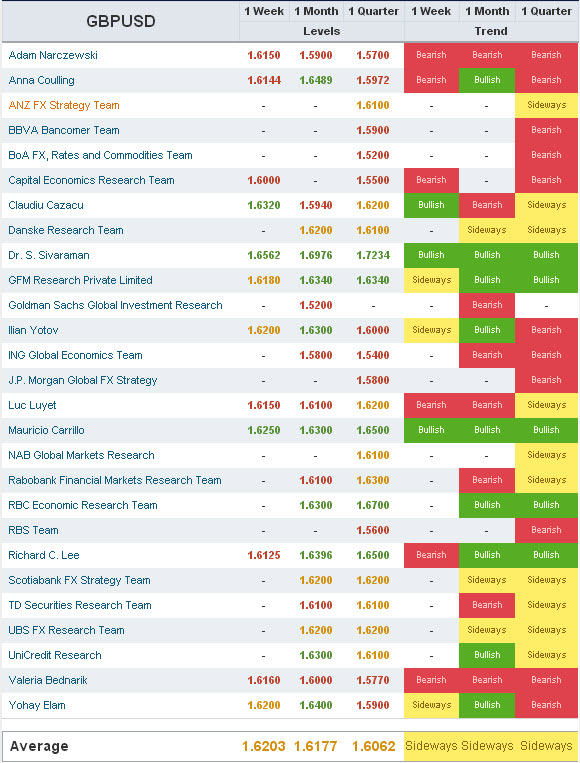
Task: Click Anna Coulling 1 Month level 1.6489
Action: (x=316, y=80)
